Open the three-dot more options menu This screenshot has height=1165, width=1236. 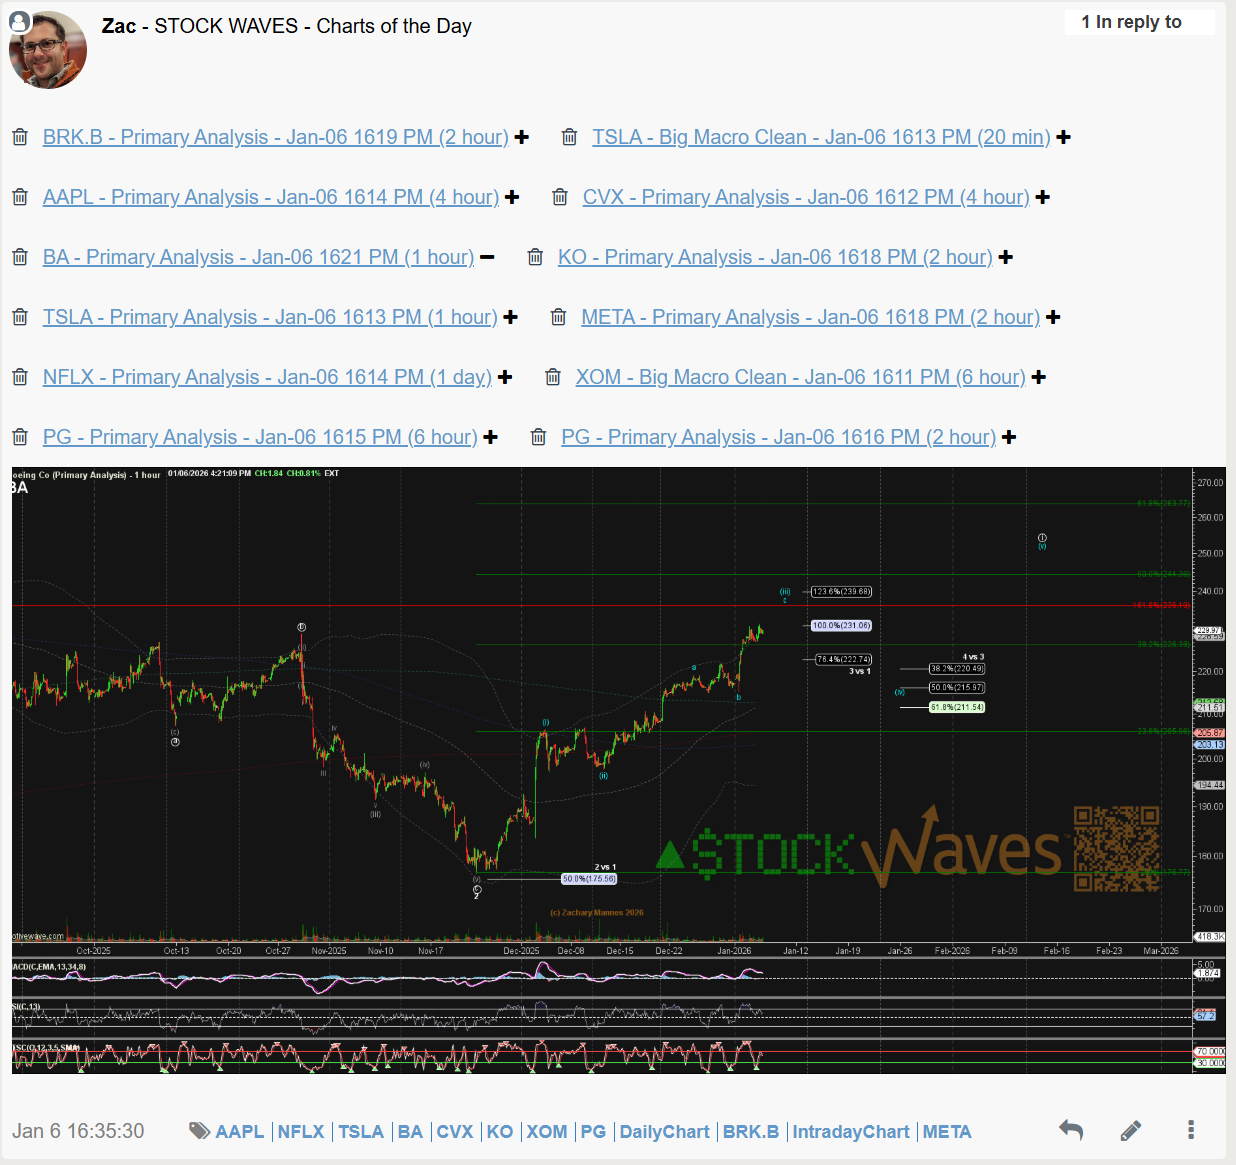[x=1190, y=1130]
